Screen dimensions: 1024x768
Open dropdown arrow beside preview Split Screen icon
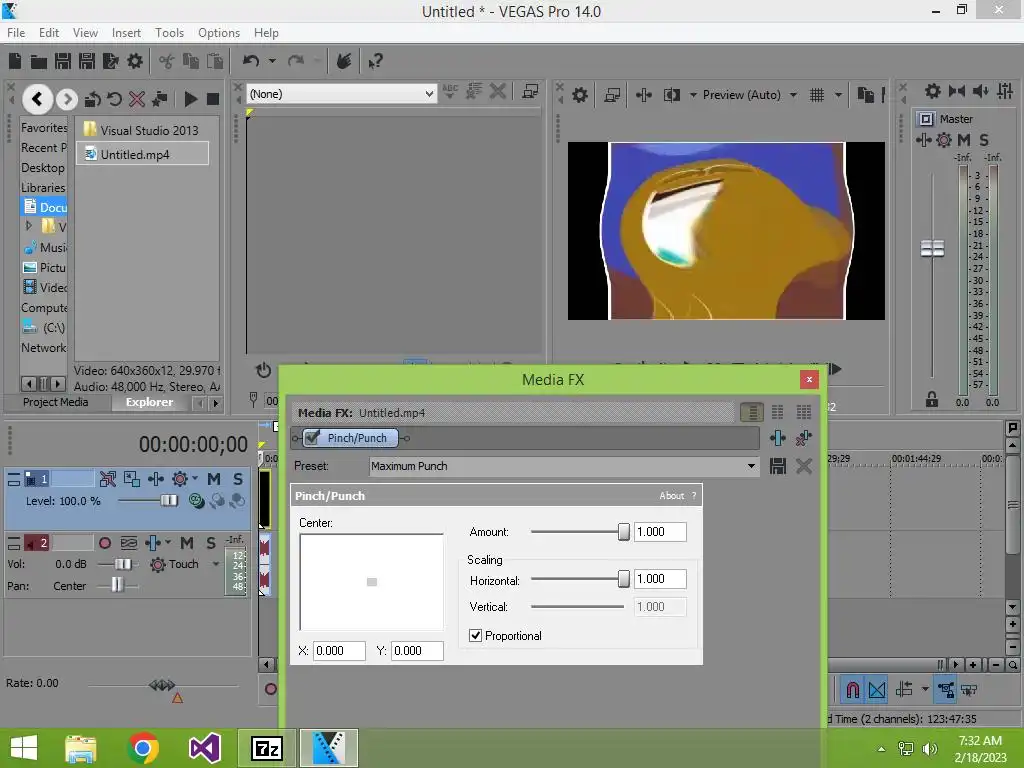coord(693,95)
